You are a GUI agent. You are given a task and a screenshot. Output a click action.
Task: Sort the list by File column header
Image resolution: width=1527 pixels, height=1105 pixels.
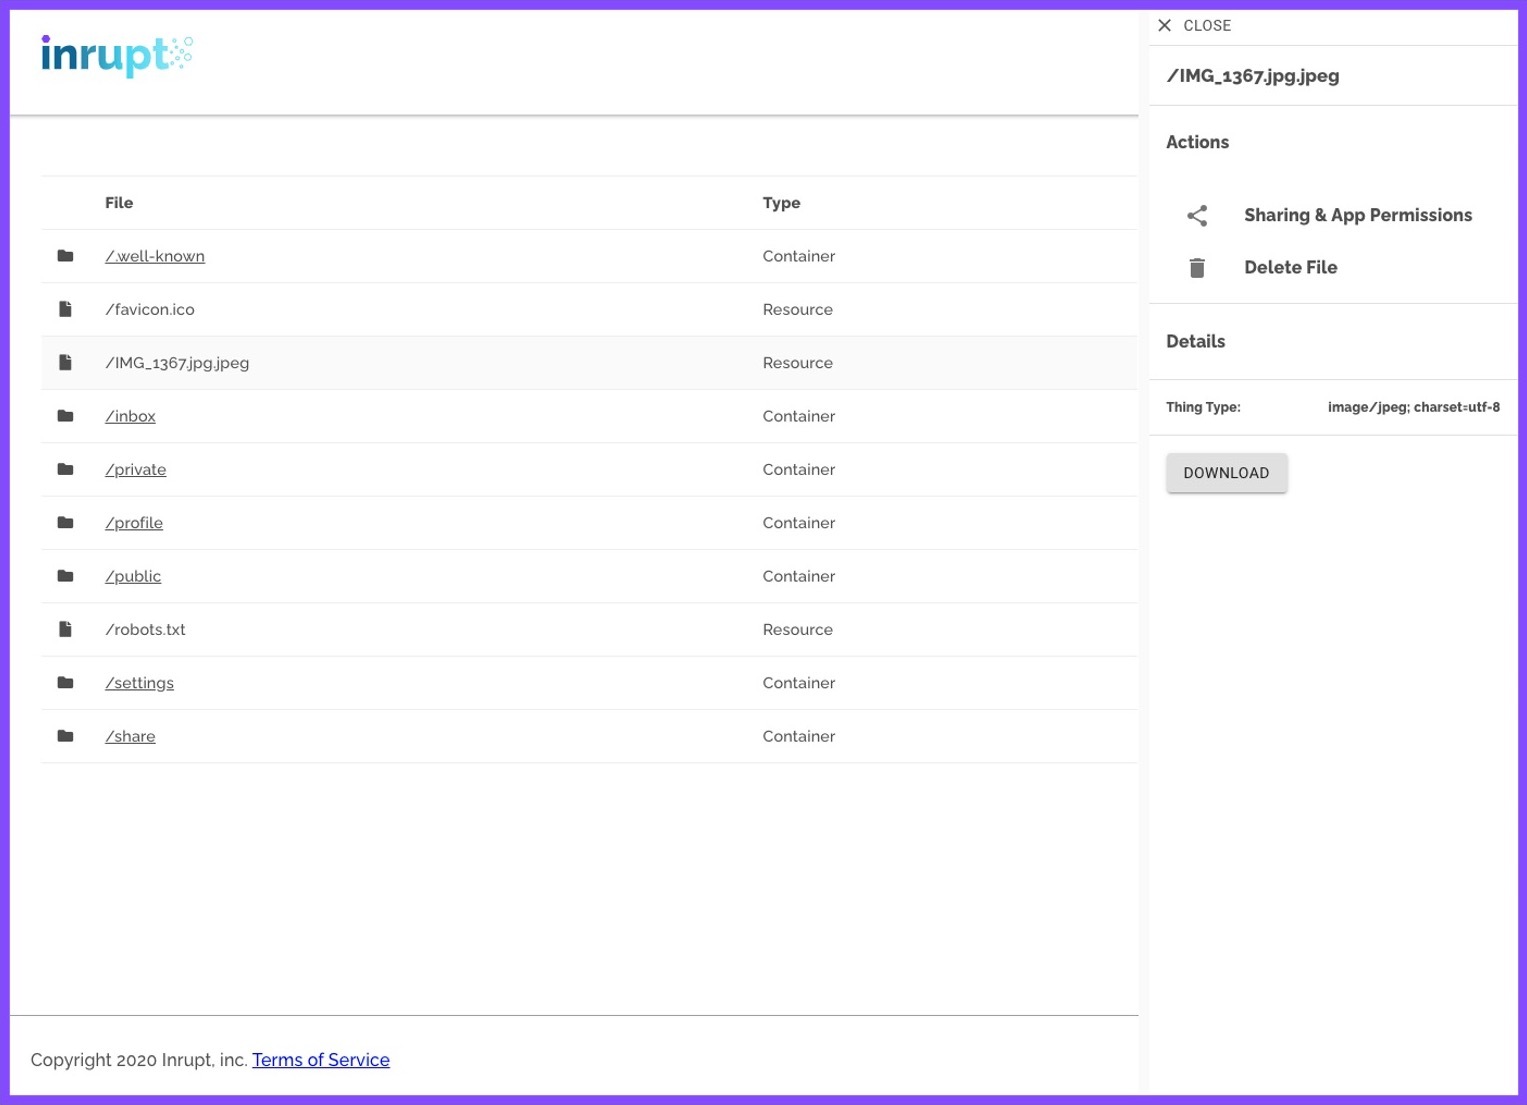119,203
